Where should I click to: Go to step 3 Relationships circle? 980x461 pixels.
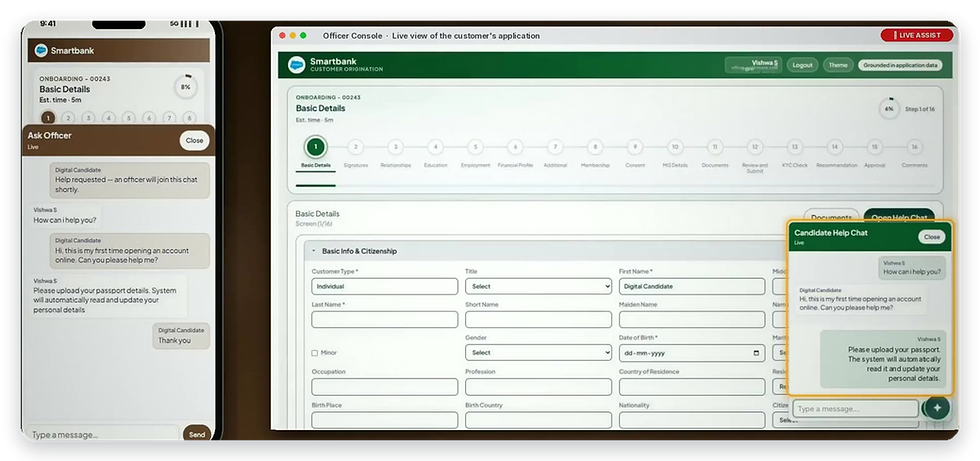[x=395, y=147]
